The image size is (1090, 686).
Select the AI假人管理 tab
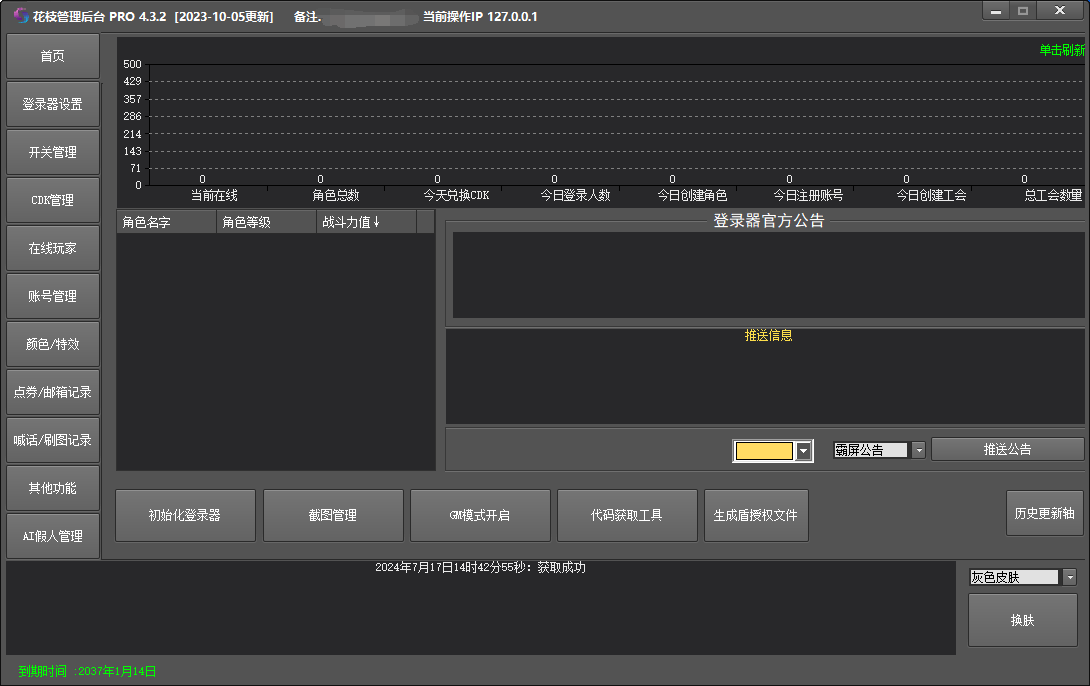tap(53, 536)
